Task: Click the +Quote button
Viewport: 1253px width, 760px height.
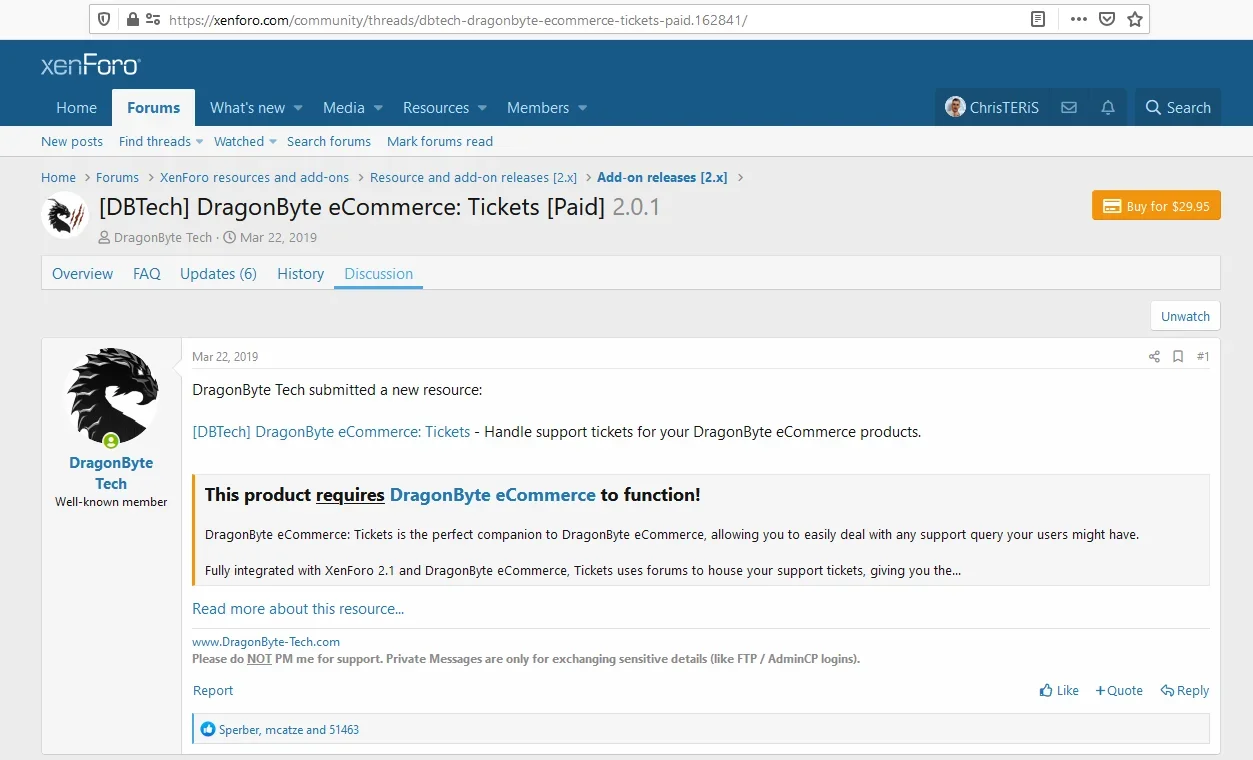Action: pyautogui.click(x=1119, y=690)
